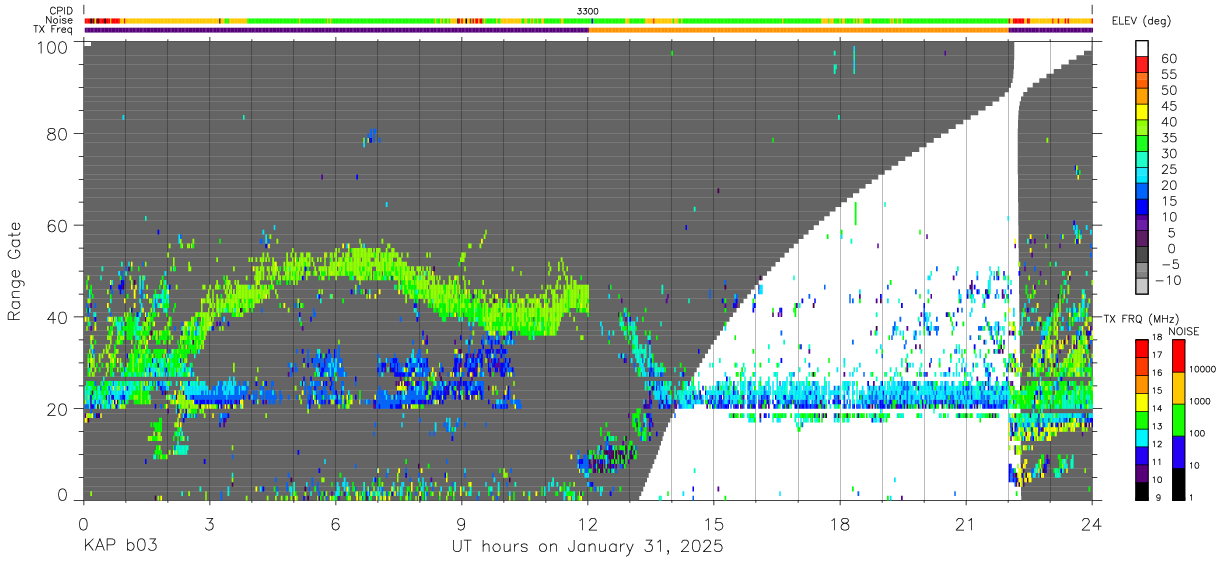The height and width of the screenshot is (567, 1228).
Task: Click the 3 tick label on UT hours axis
Action: 209,523
